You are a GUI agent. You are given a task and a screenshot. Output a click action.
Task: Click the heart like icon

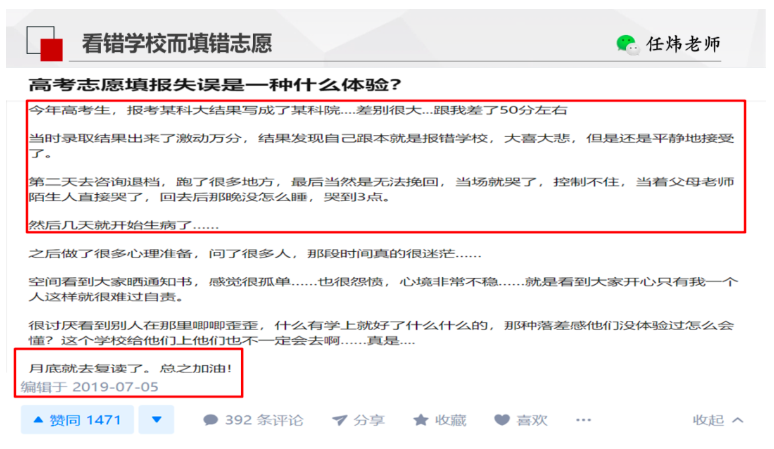click(502, 420)
